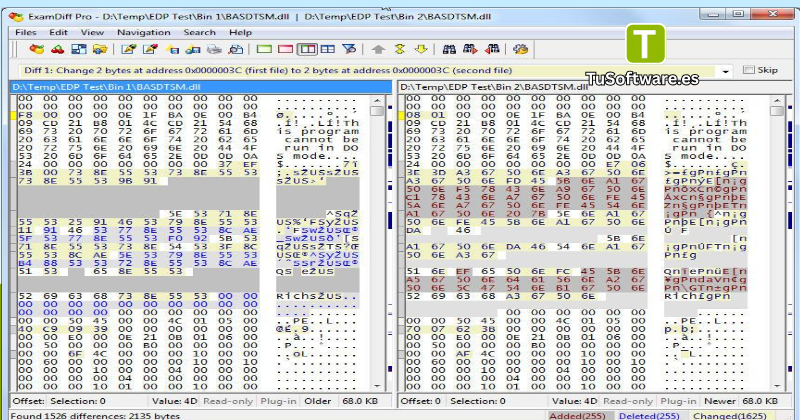Image resolution: width=800 pixels, height=420 pixels.
Task: Click Edit first file pencil icon
Action: [x=129, y=50]
